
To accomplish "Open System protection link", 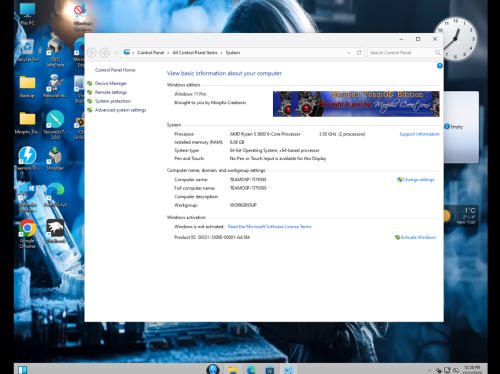I will pyautogui.click(x=113, y=101).
